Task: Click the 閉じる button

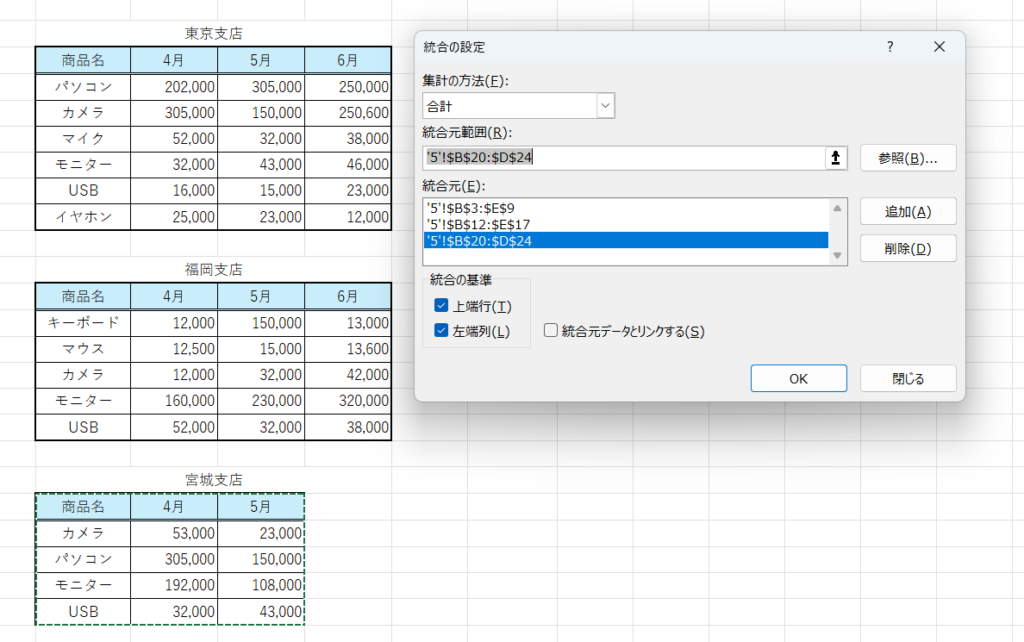Action: 907,379
